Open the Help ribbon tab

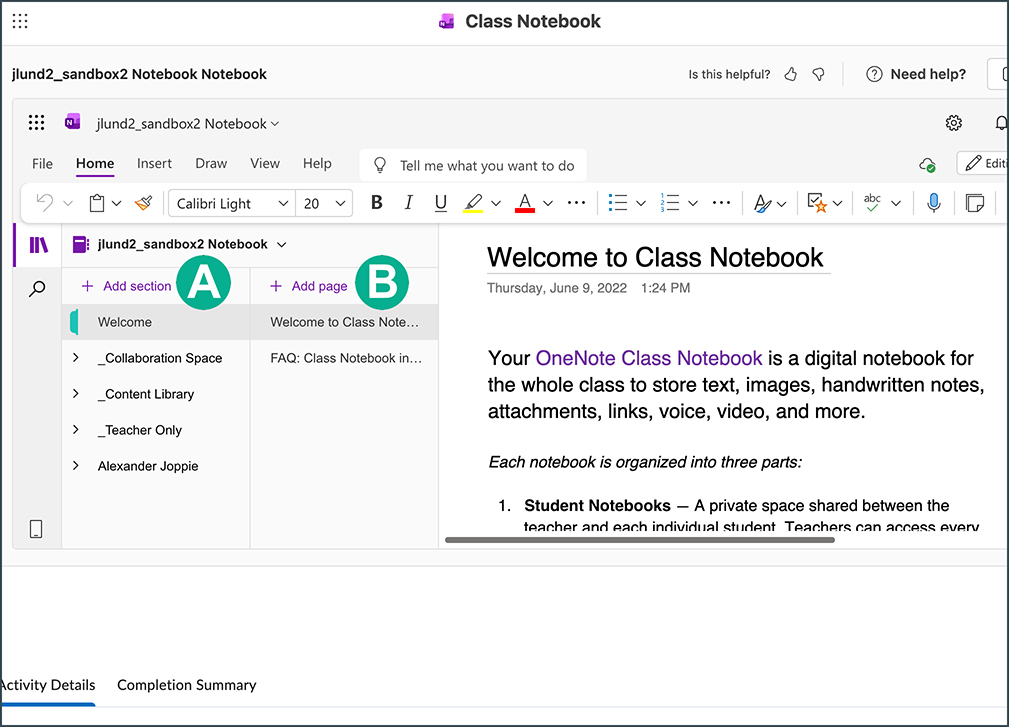point(317,163)
